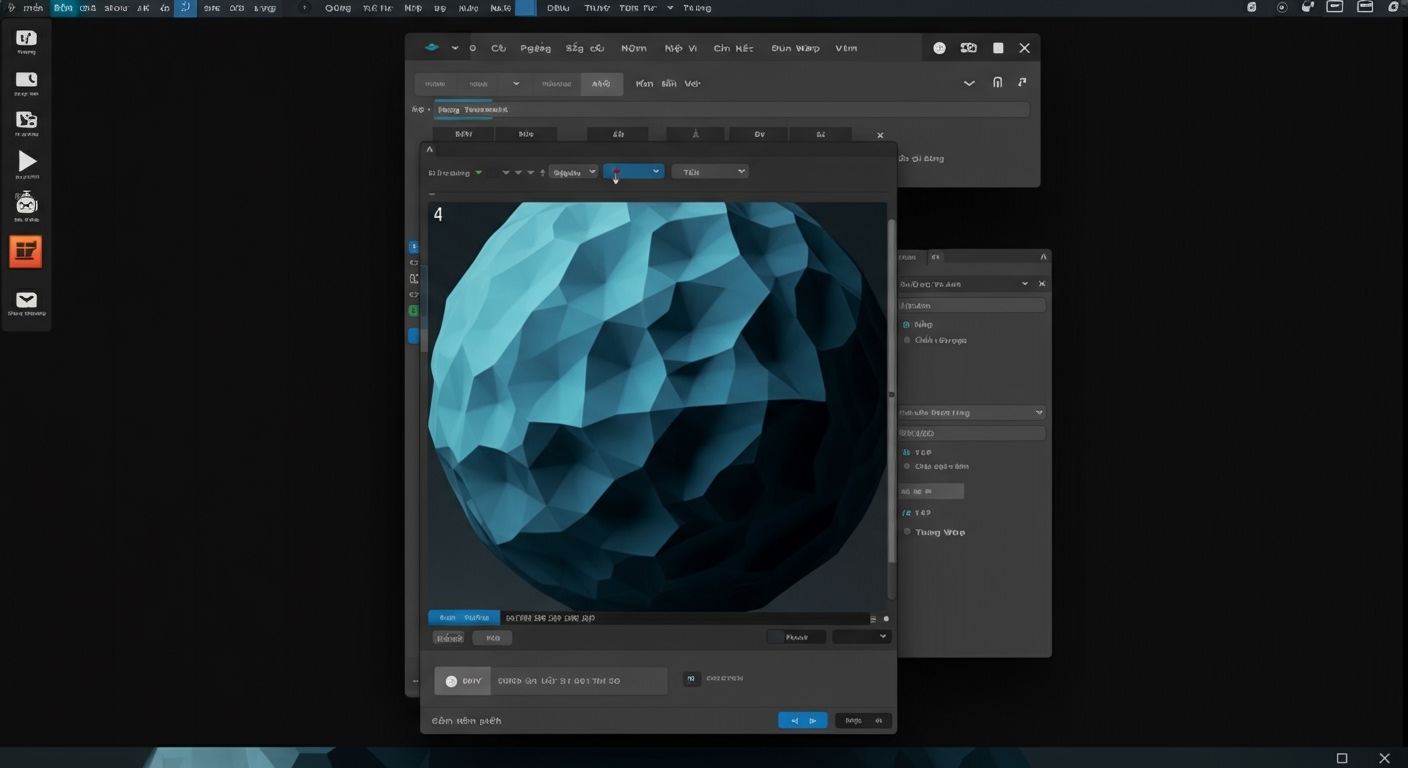Open the envelope mail icon in left dock
This screenshot has height=768, width=1408.
[26, 300]
